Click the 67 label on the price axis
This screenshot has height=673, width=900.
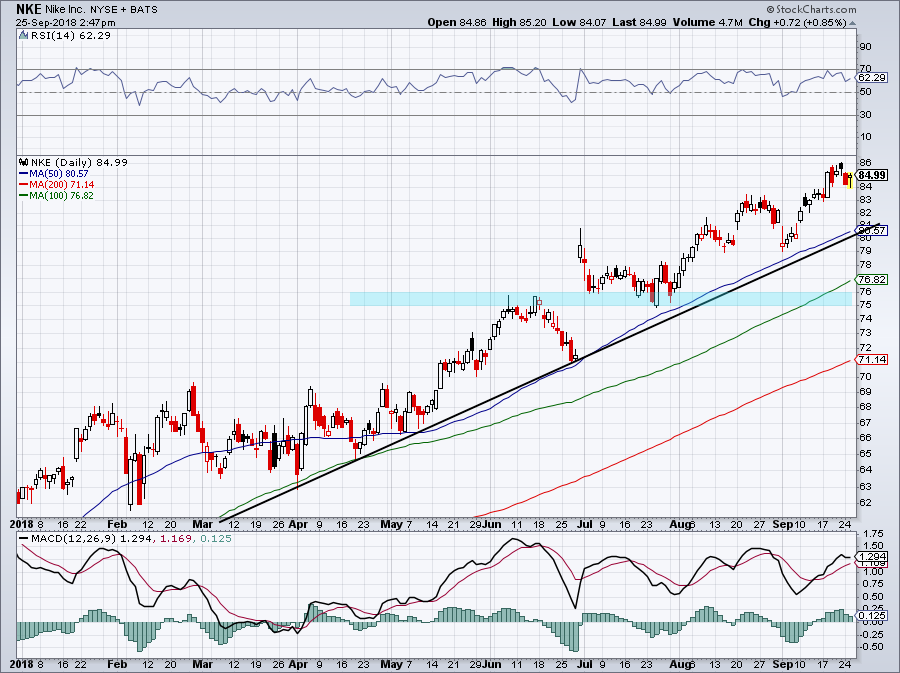pos(866,422)
